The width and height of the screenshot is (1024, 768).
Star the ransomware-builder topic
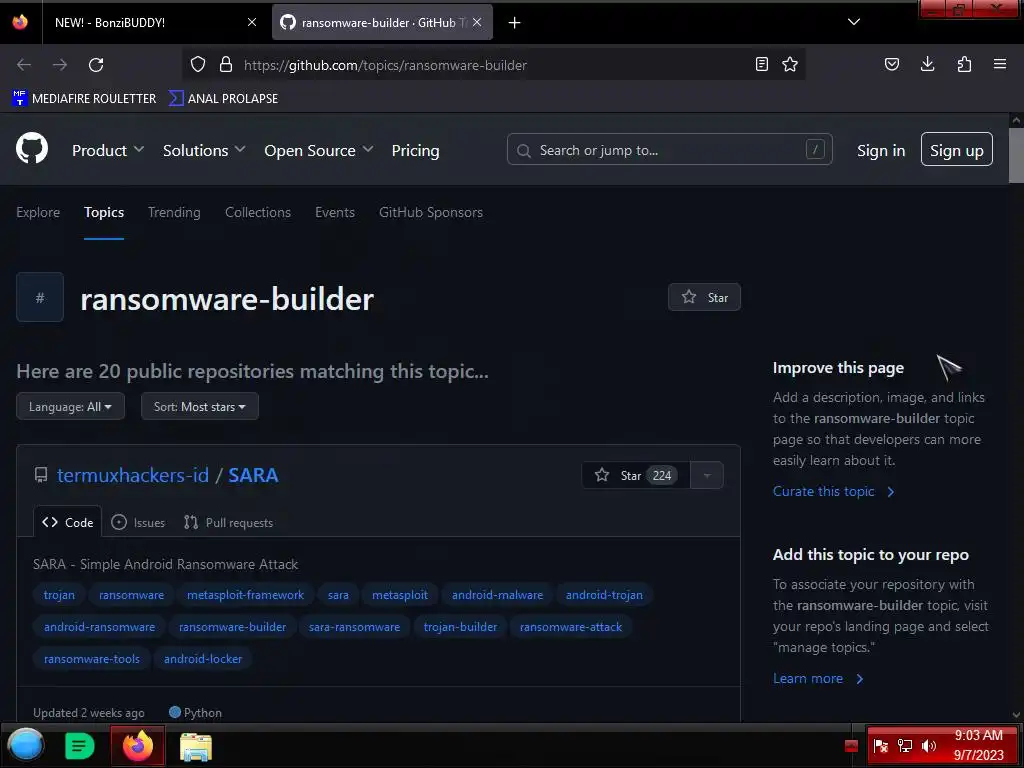(704, 297)
